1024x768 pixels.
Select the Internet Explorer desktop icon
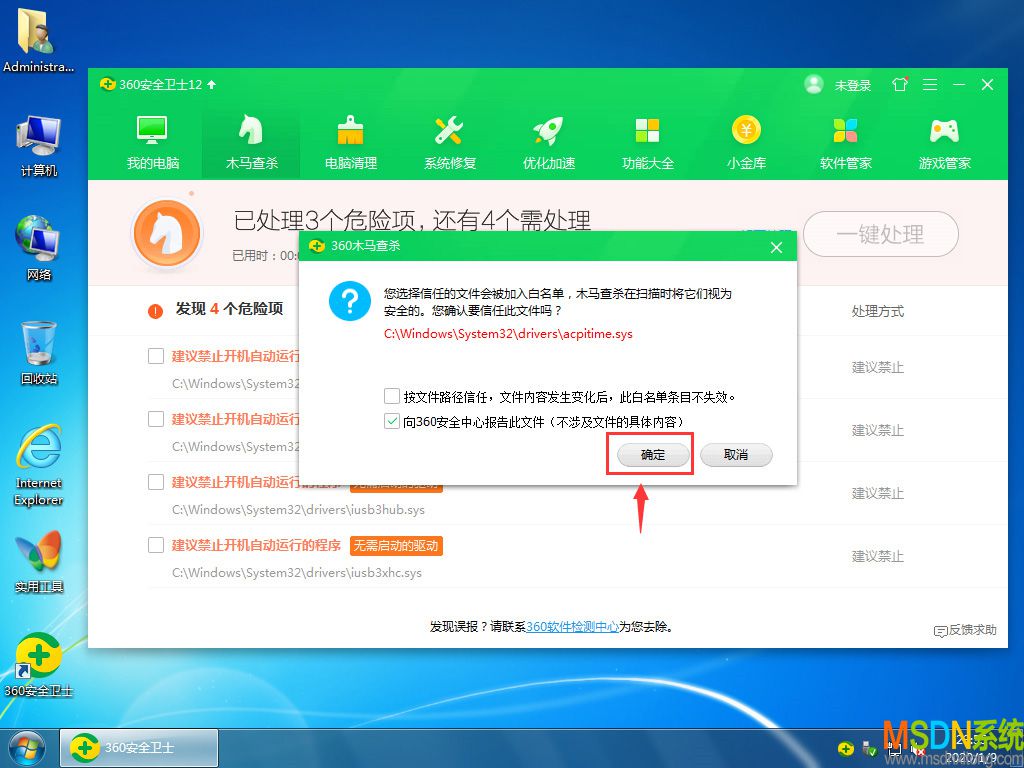(x=39, y=465)
